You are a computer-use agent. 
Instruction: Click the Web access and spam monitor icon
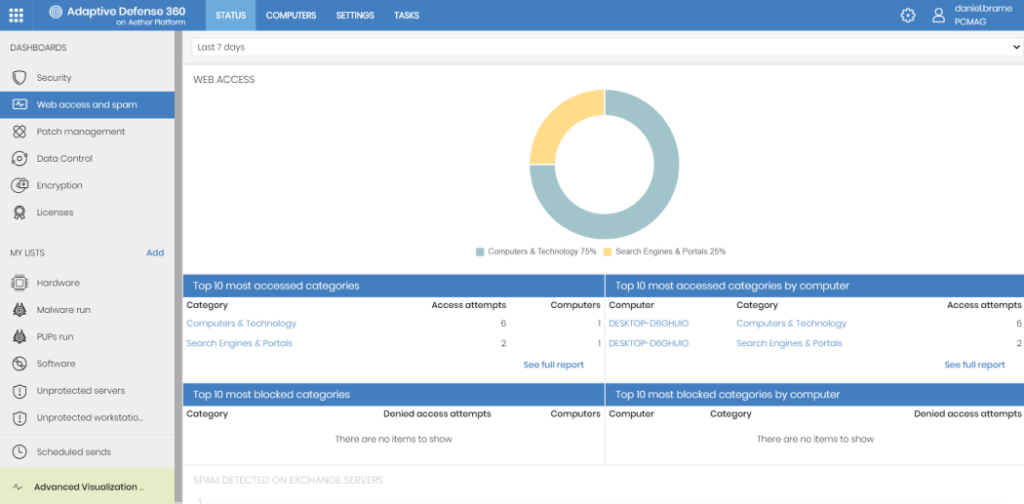point(20,104)
